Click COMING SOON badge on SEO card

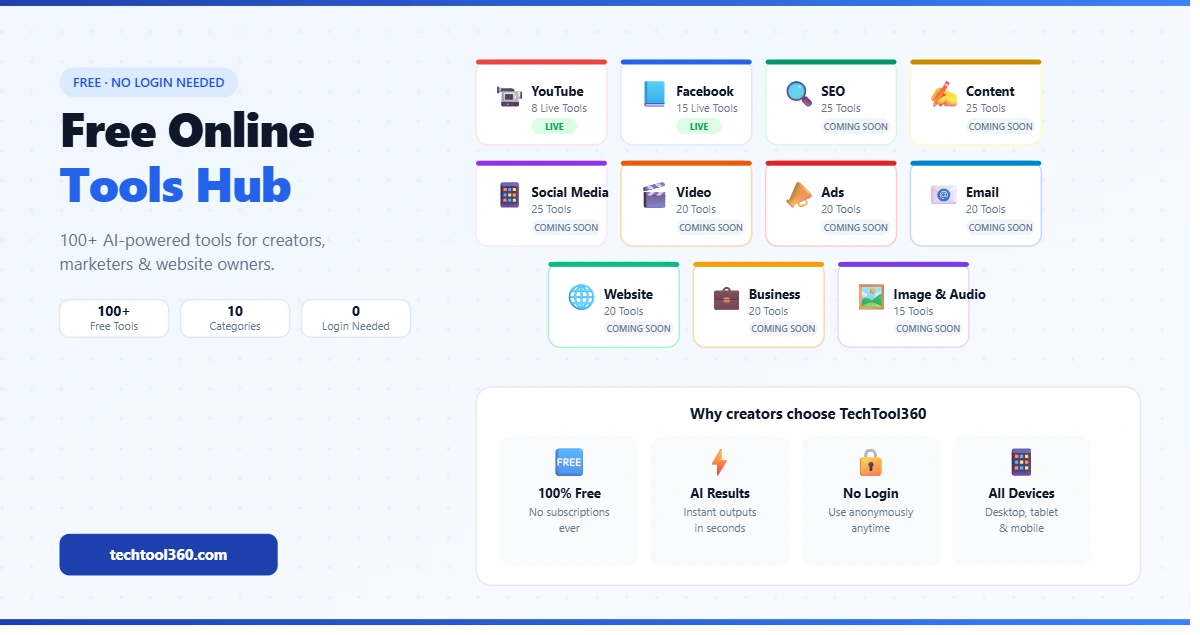tap(856, 126)
